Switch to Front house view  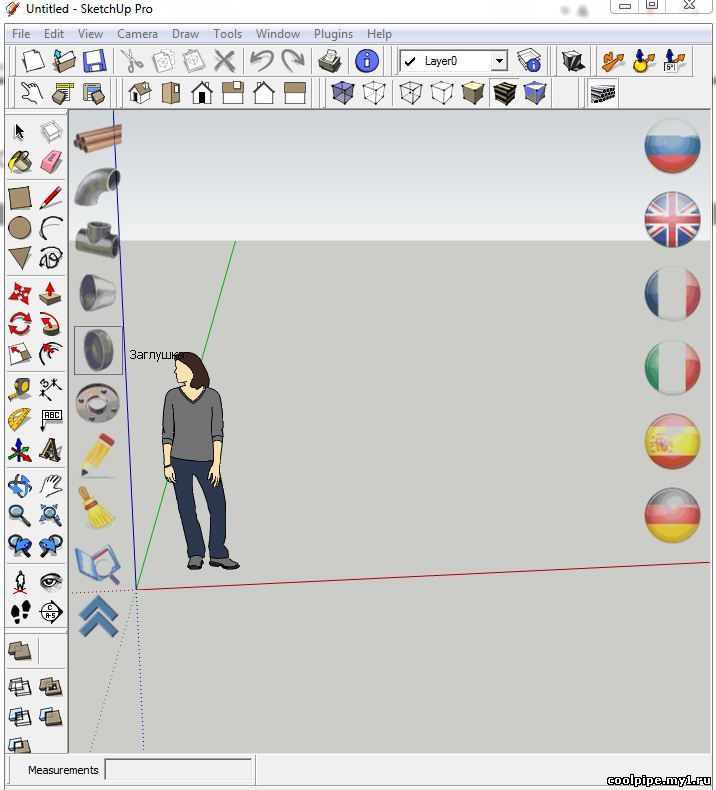[x=202, y=93]
